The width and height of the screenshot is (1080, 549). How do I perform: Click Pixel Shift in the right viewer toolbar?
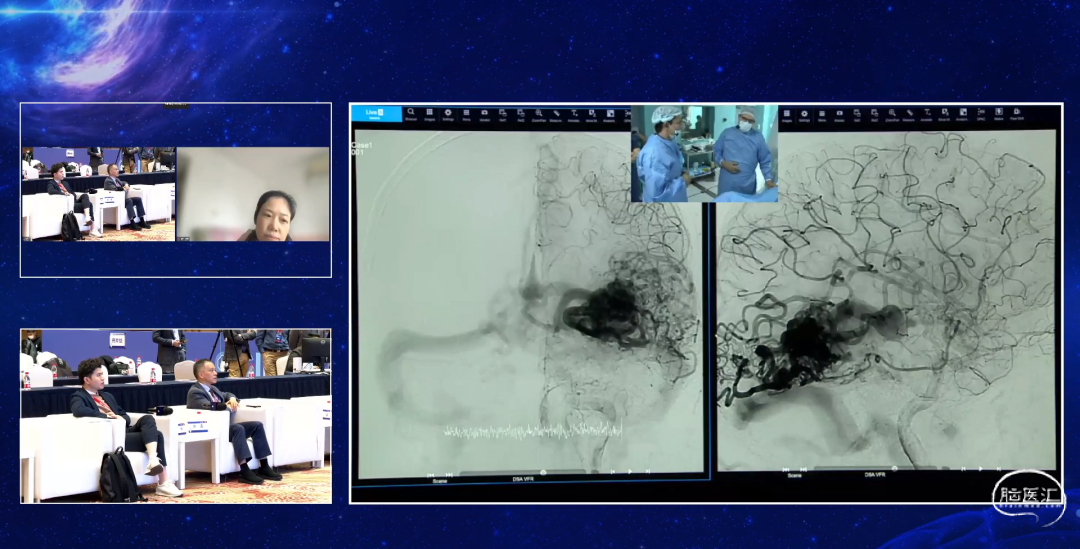pyautogui.click(x=1017, y=114)
